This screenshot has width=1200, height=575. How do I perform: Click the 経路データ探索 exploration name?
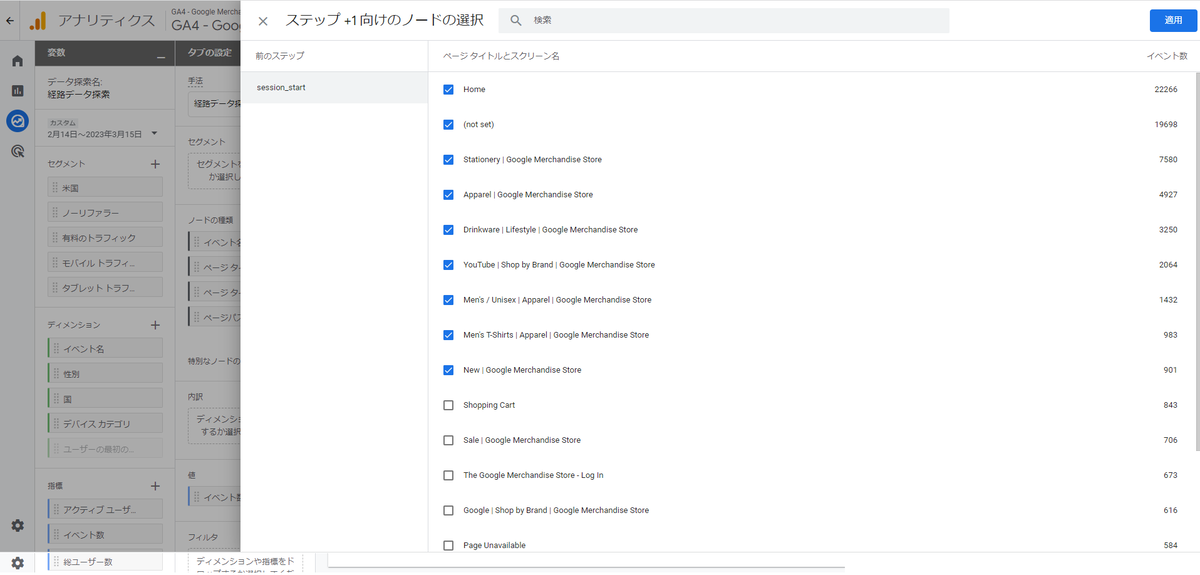tap(79, 95)
